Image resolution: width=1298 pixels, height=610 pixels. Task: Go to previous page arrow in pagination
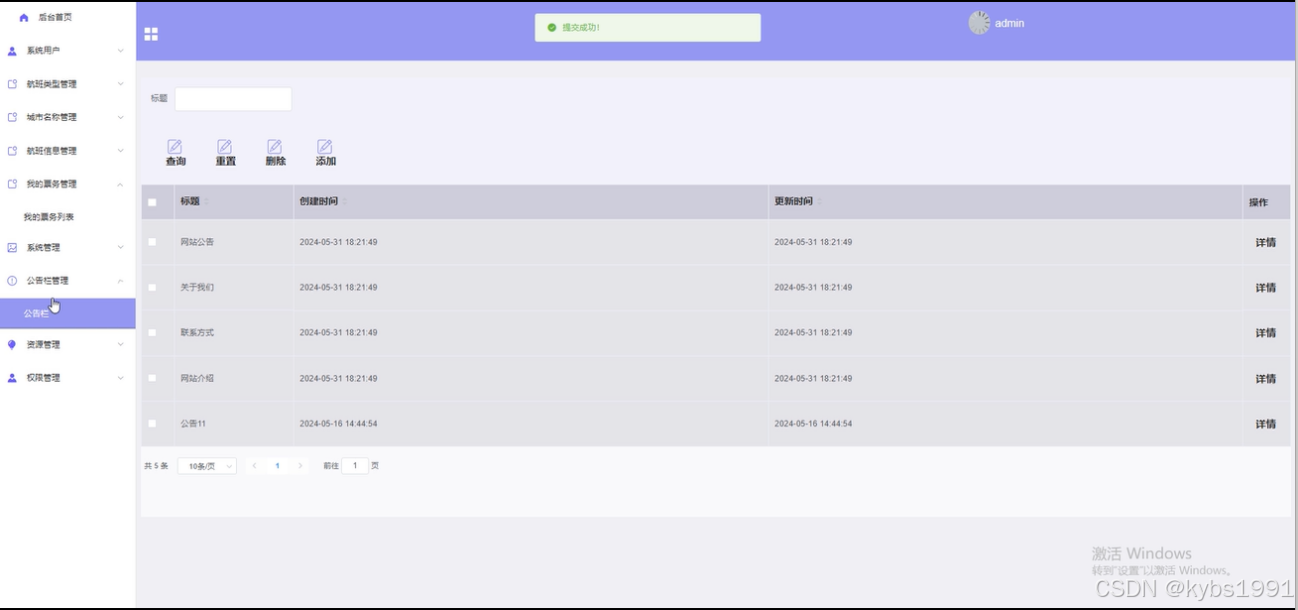(x=254, y=466)
